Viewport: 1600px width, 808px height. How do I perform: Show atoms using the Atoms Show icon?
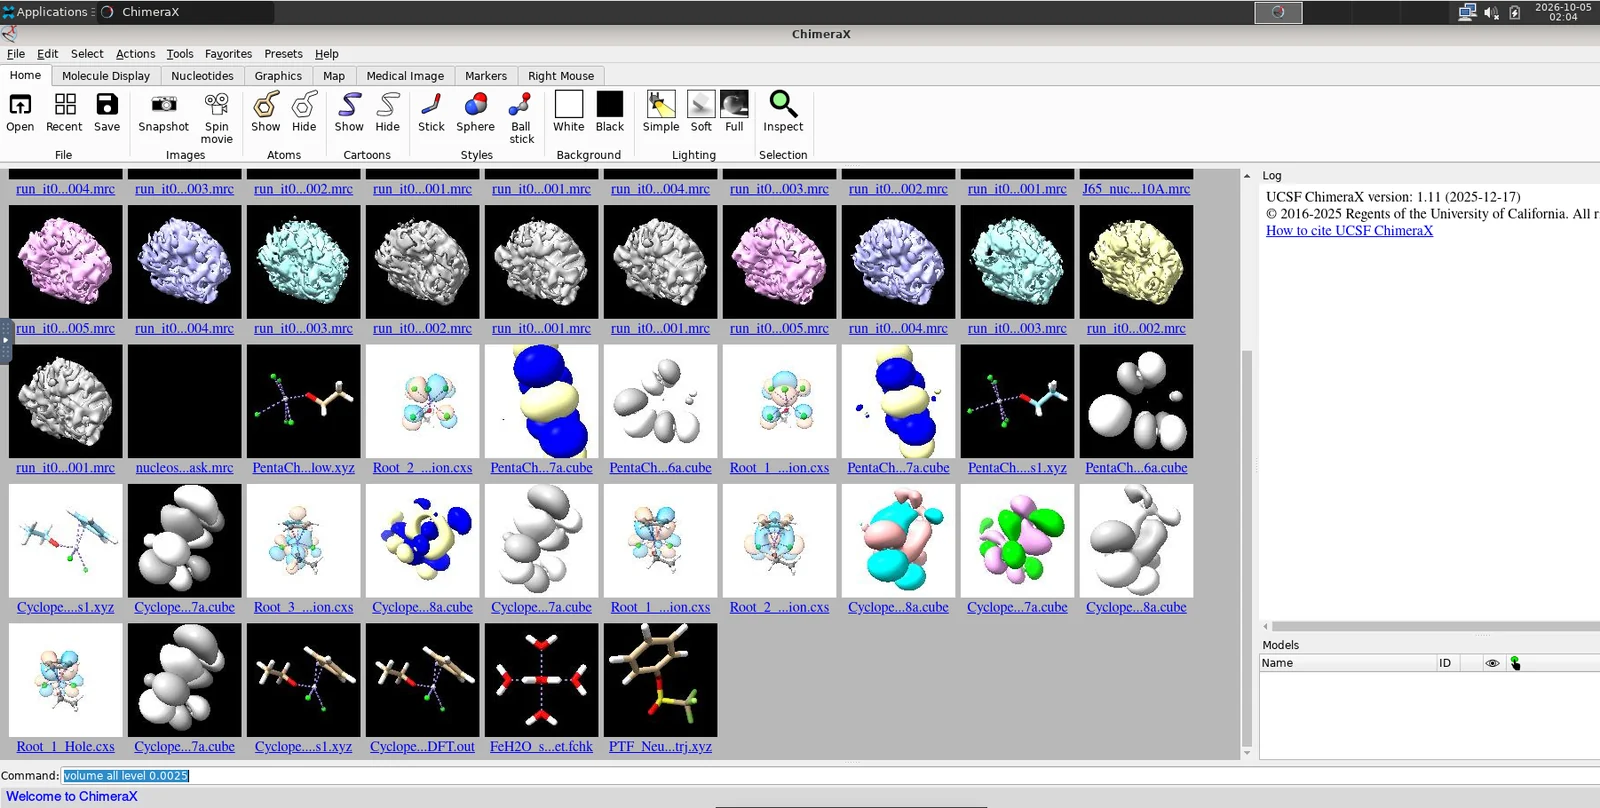click(266, 111)
